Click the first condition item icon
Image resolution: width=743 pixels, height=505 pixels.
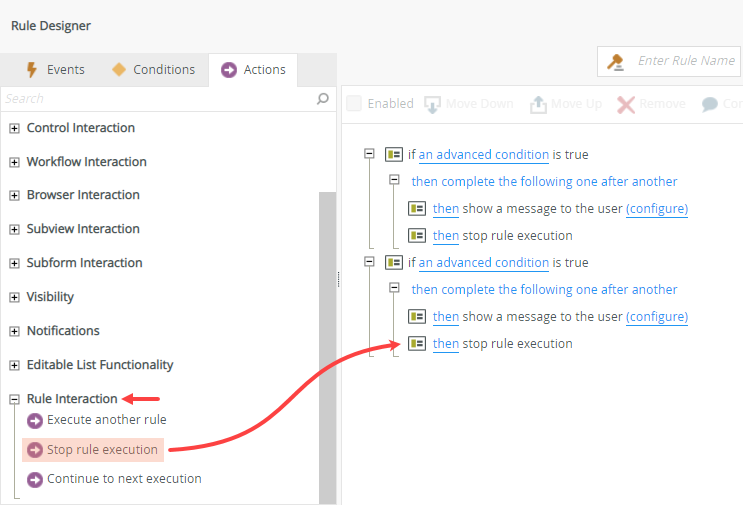394,154
